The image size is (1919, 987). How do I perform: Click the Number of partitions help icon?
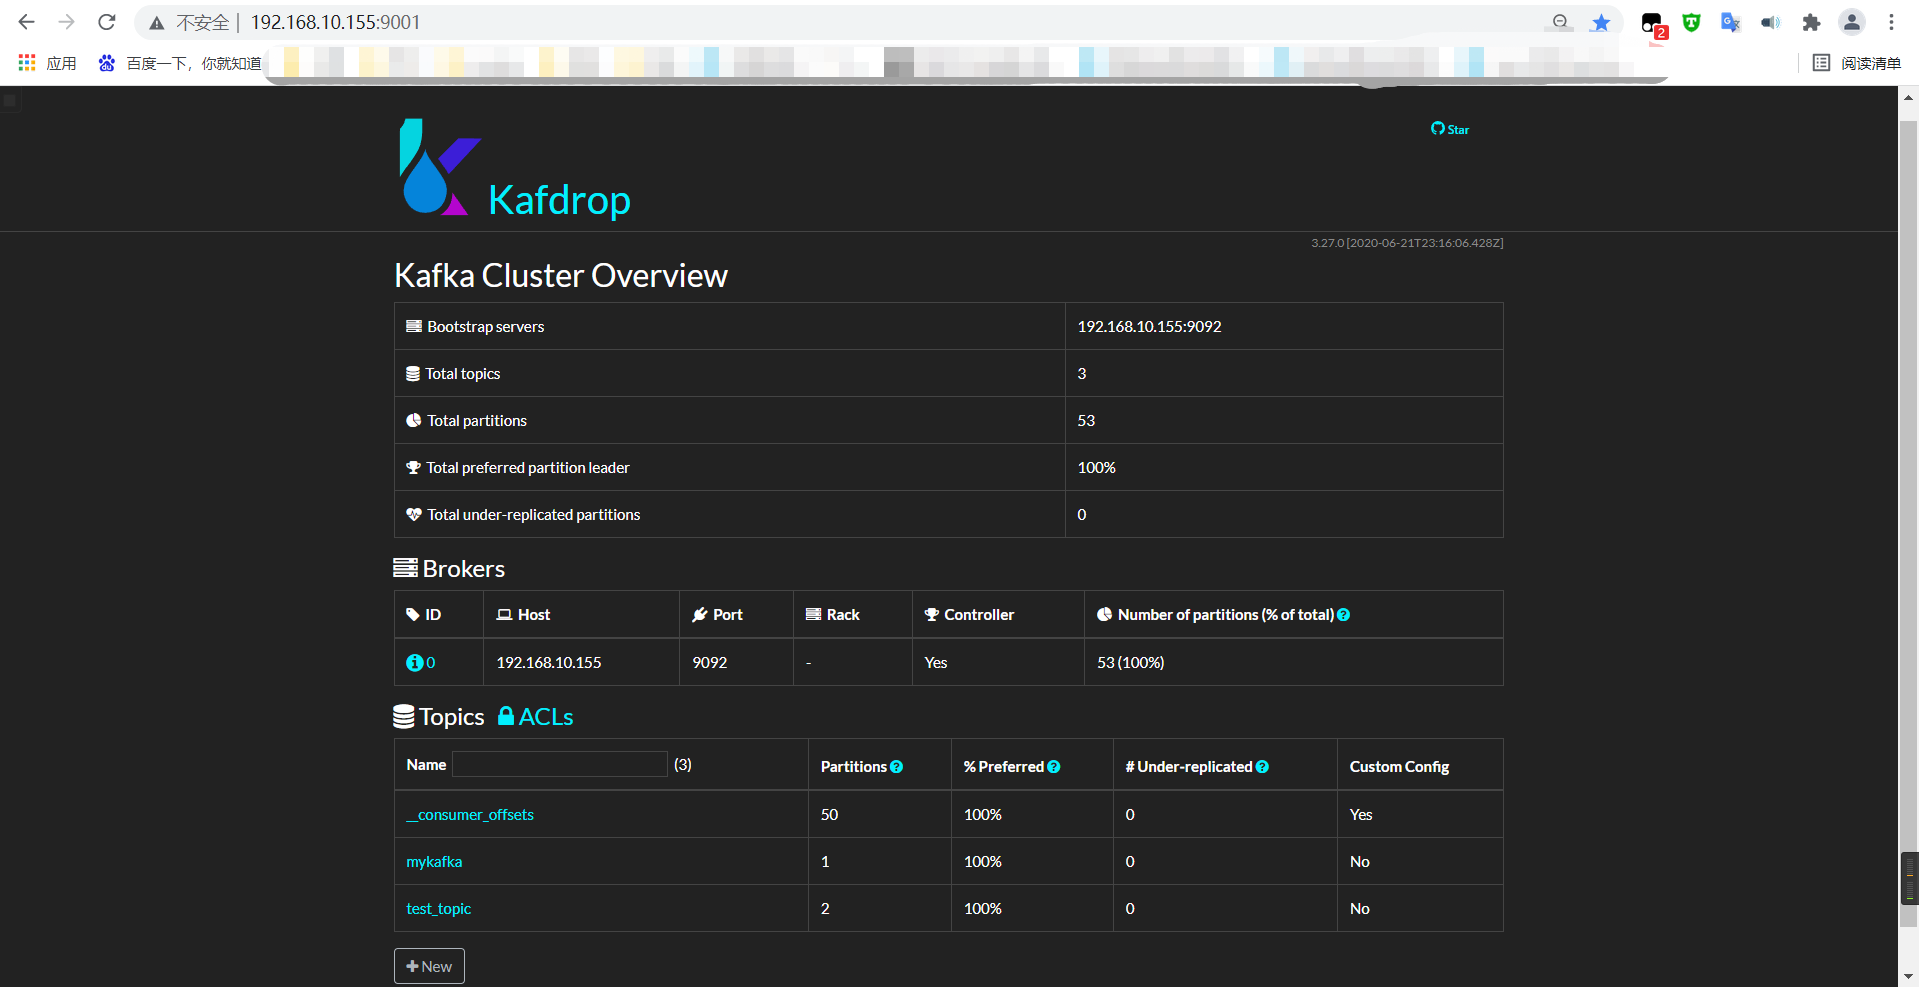tap(1345, 614)
